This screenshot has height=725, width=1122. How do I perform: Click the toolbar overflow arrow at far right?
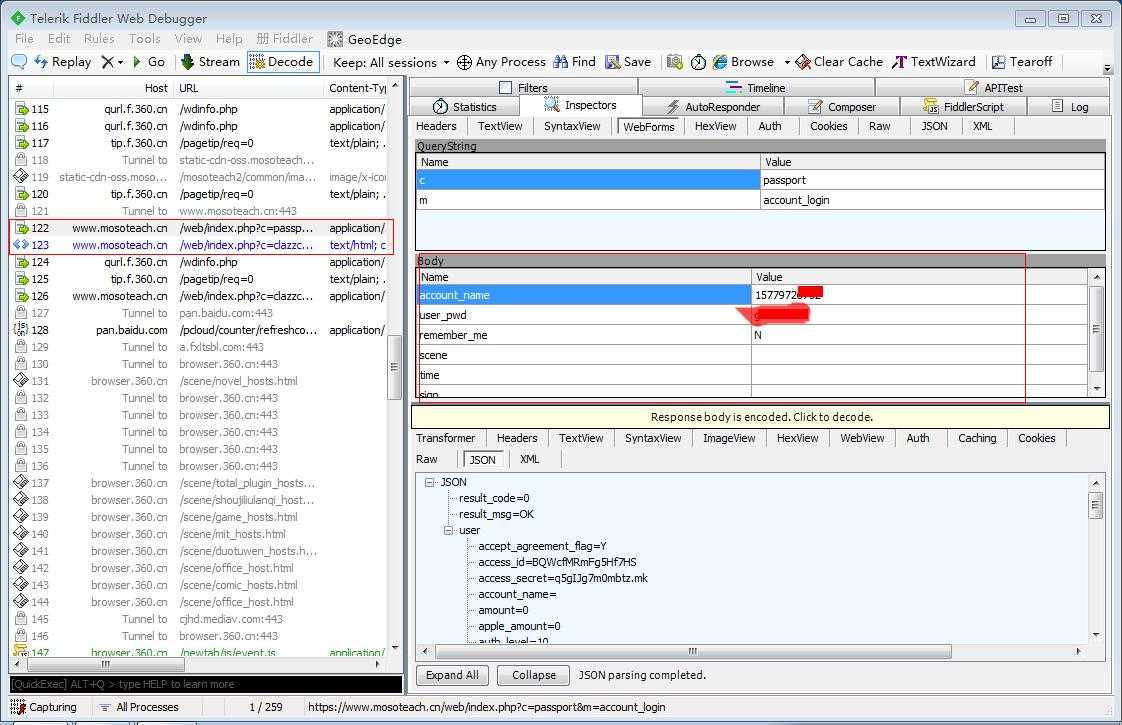click(x=1108, y=69)
